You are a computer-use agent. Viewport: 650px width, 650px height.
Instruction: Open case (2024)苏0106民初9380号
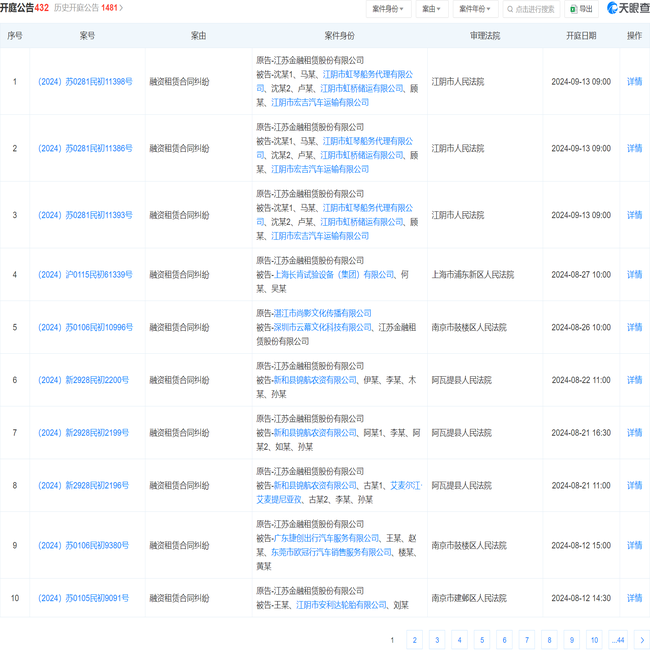[83, 546]
